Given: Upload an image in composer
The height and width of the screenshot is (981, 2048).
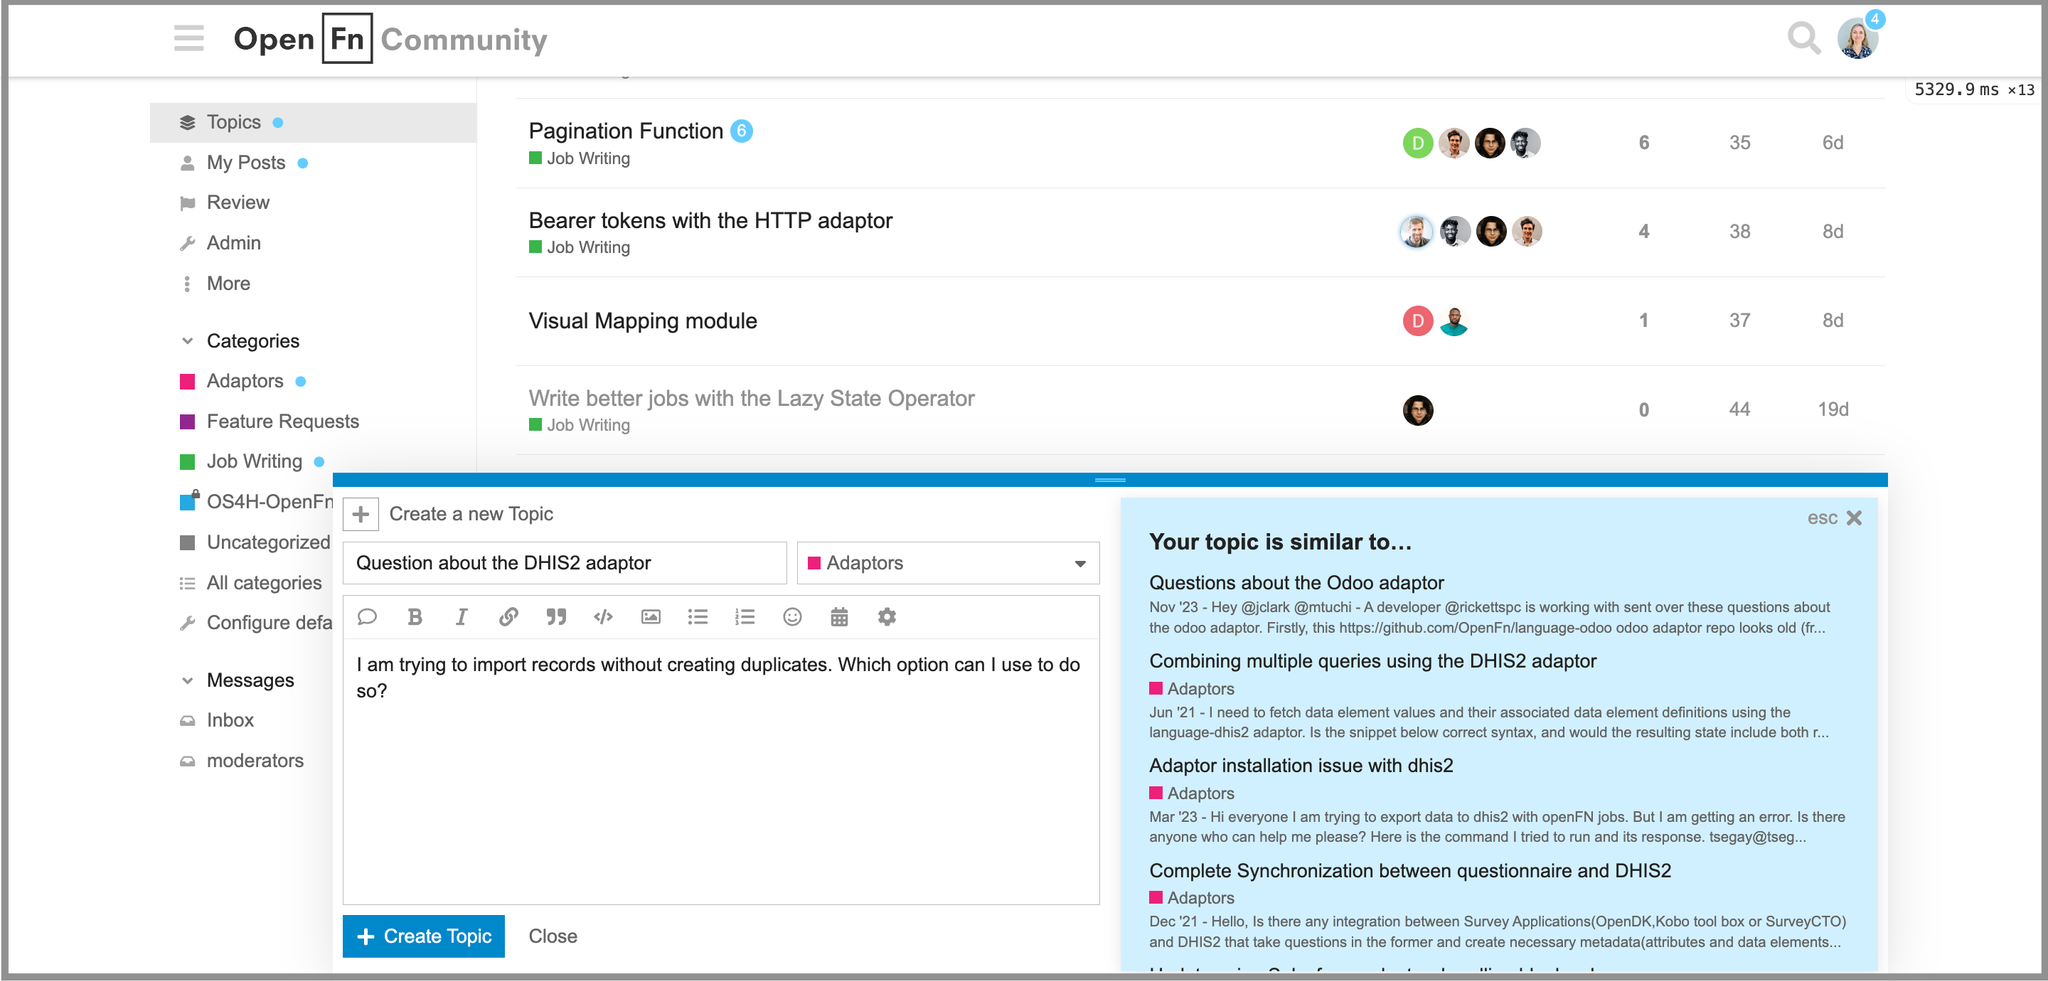Looking at the screenshot, I should pos(651,617).
